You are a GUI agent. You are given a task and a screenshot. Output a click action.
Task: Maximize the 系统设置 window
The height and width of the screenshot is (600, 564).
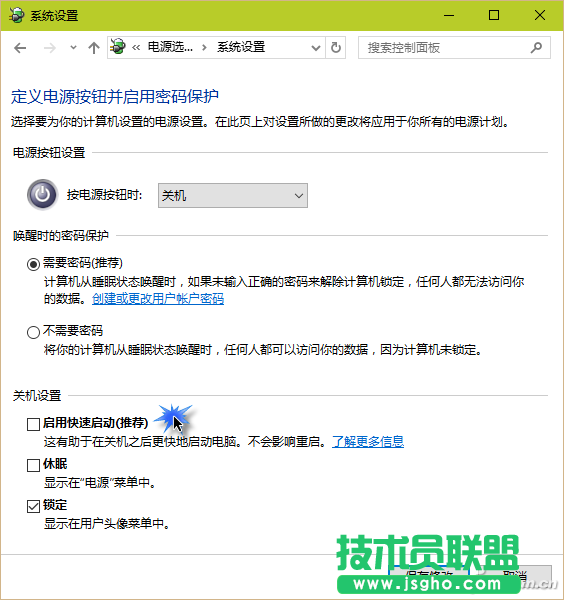pyautogui.click(x=494, y=15)
